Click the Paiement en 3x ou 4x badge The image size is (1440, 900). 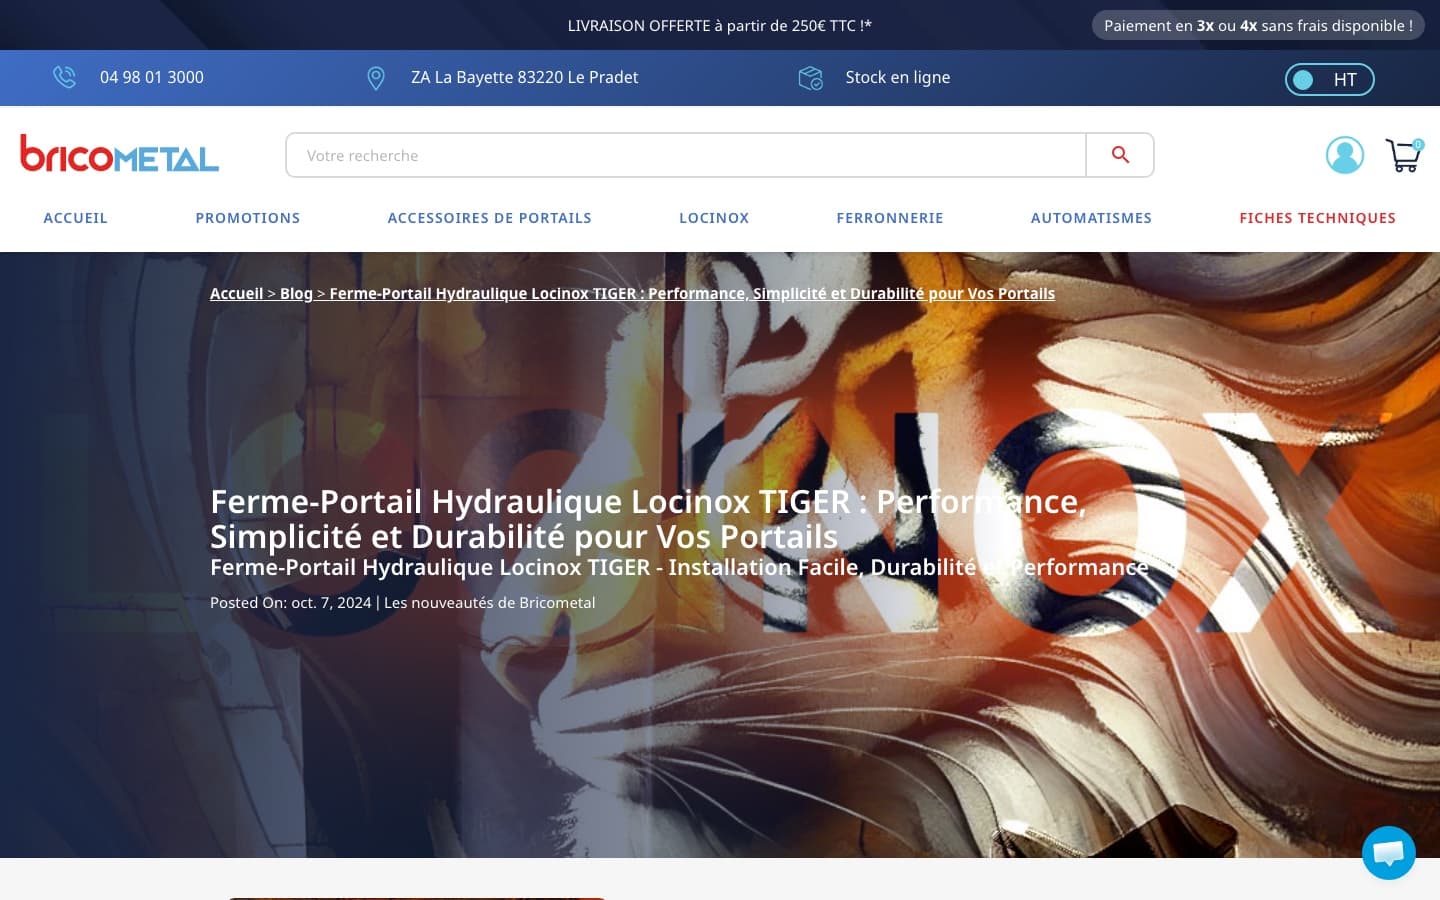coord(1258,25)
